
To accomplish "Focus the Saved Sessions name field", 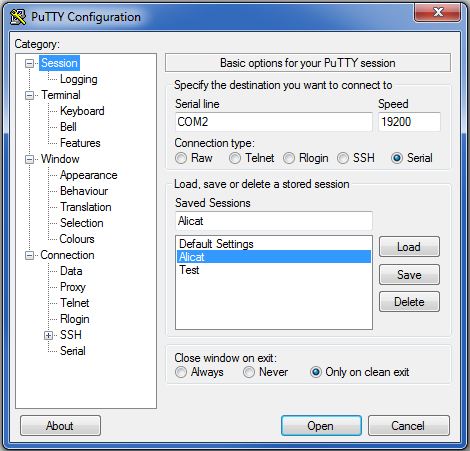I will (274, 221).
